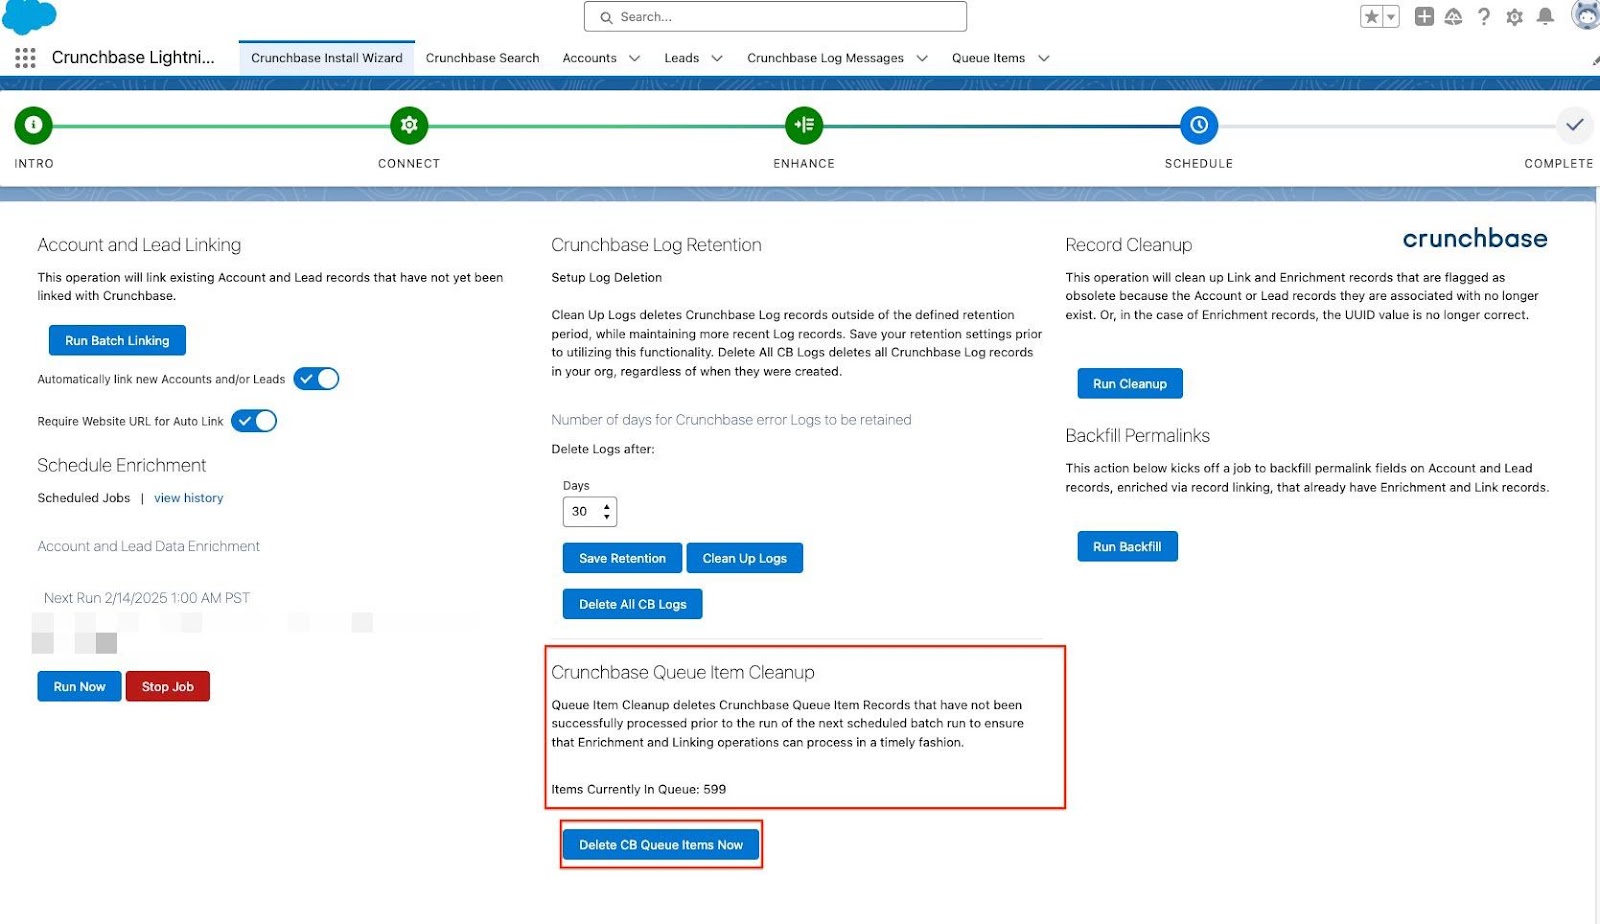Open the global actions plus icon

click(x=1424, y=16)
